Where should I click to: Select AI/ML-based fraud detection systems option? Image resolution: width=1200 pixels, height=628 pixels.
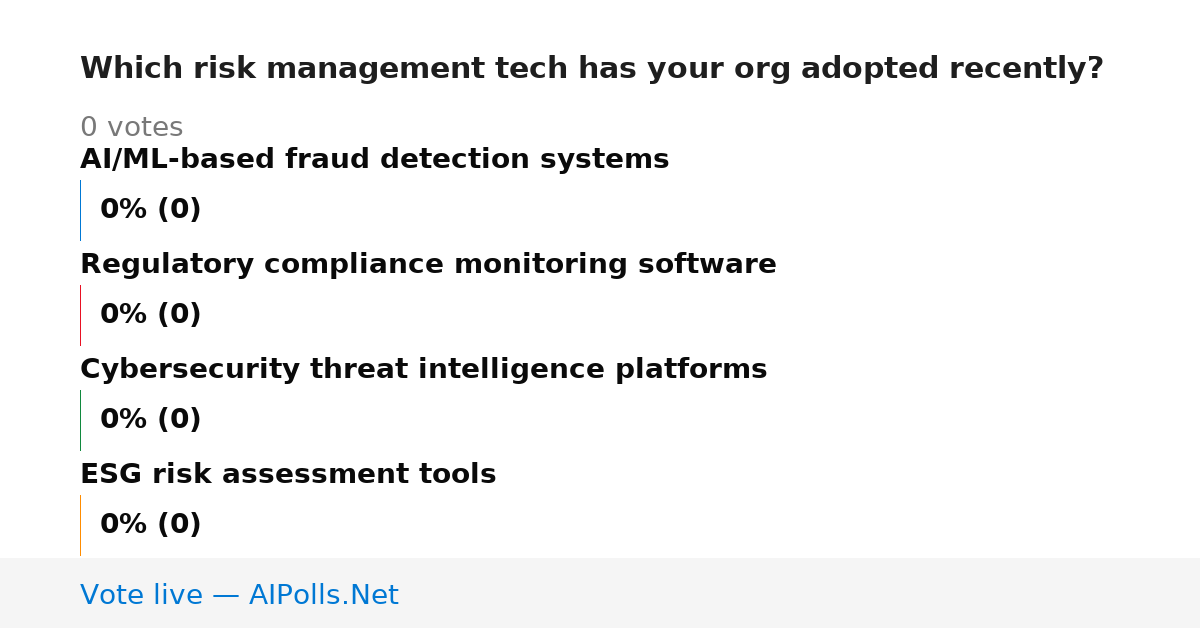[x=374, y=160]
